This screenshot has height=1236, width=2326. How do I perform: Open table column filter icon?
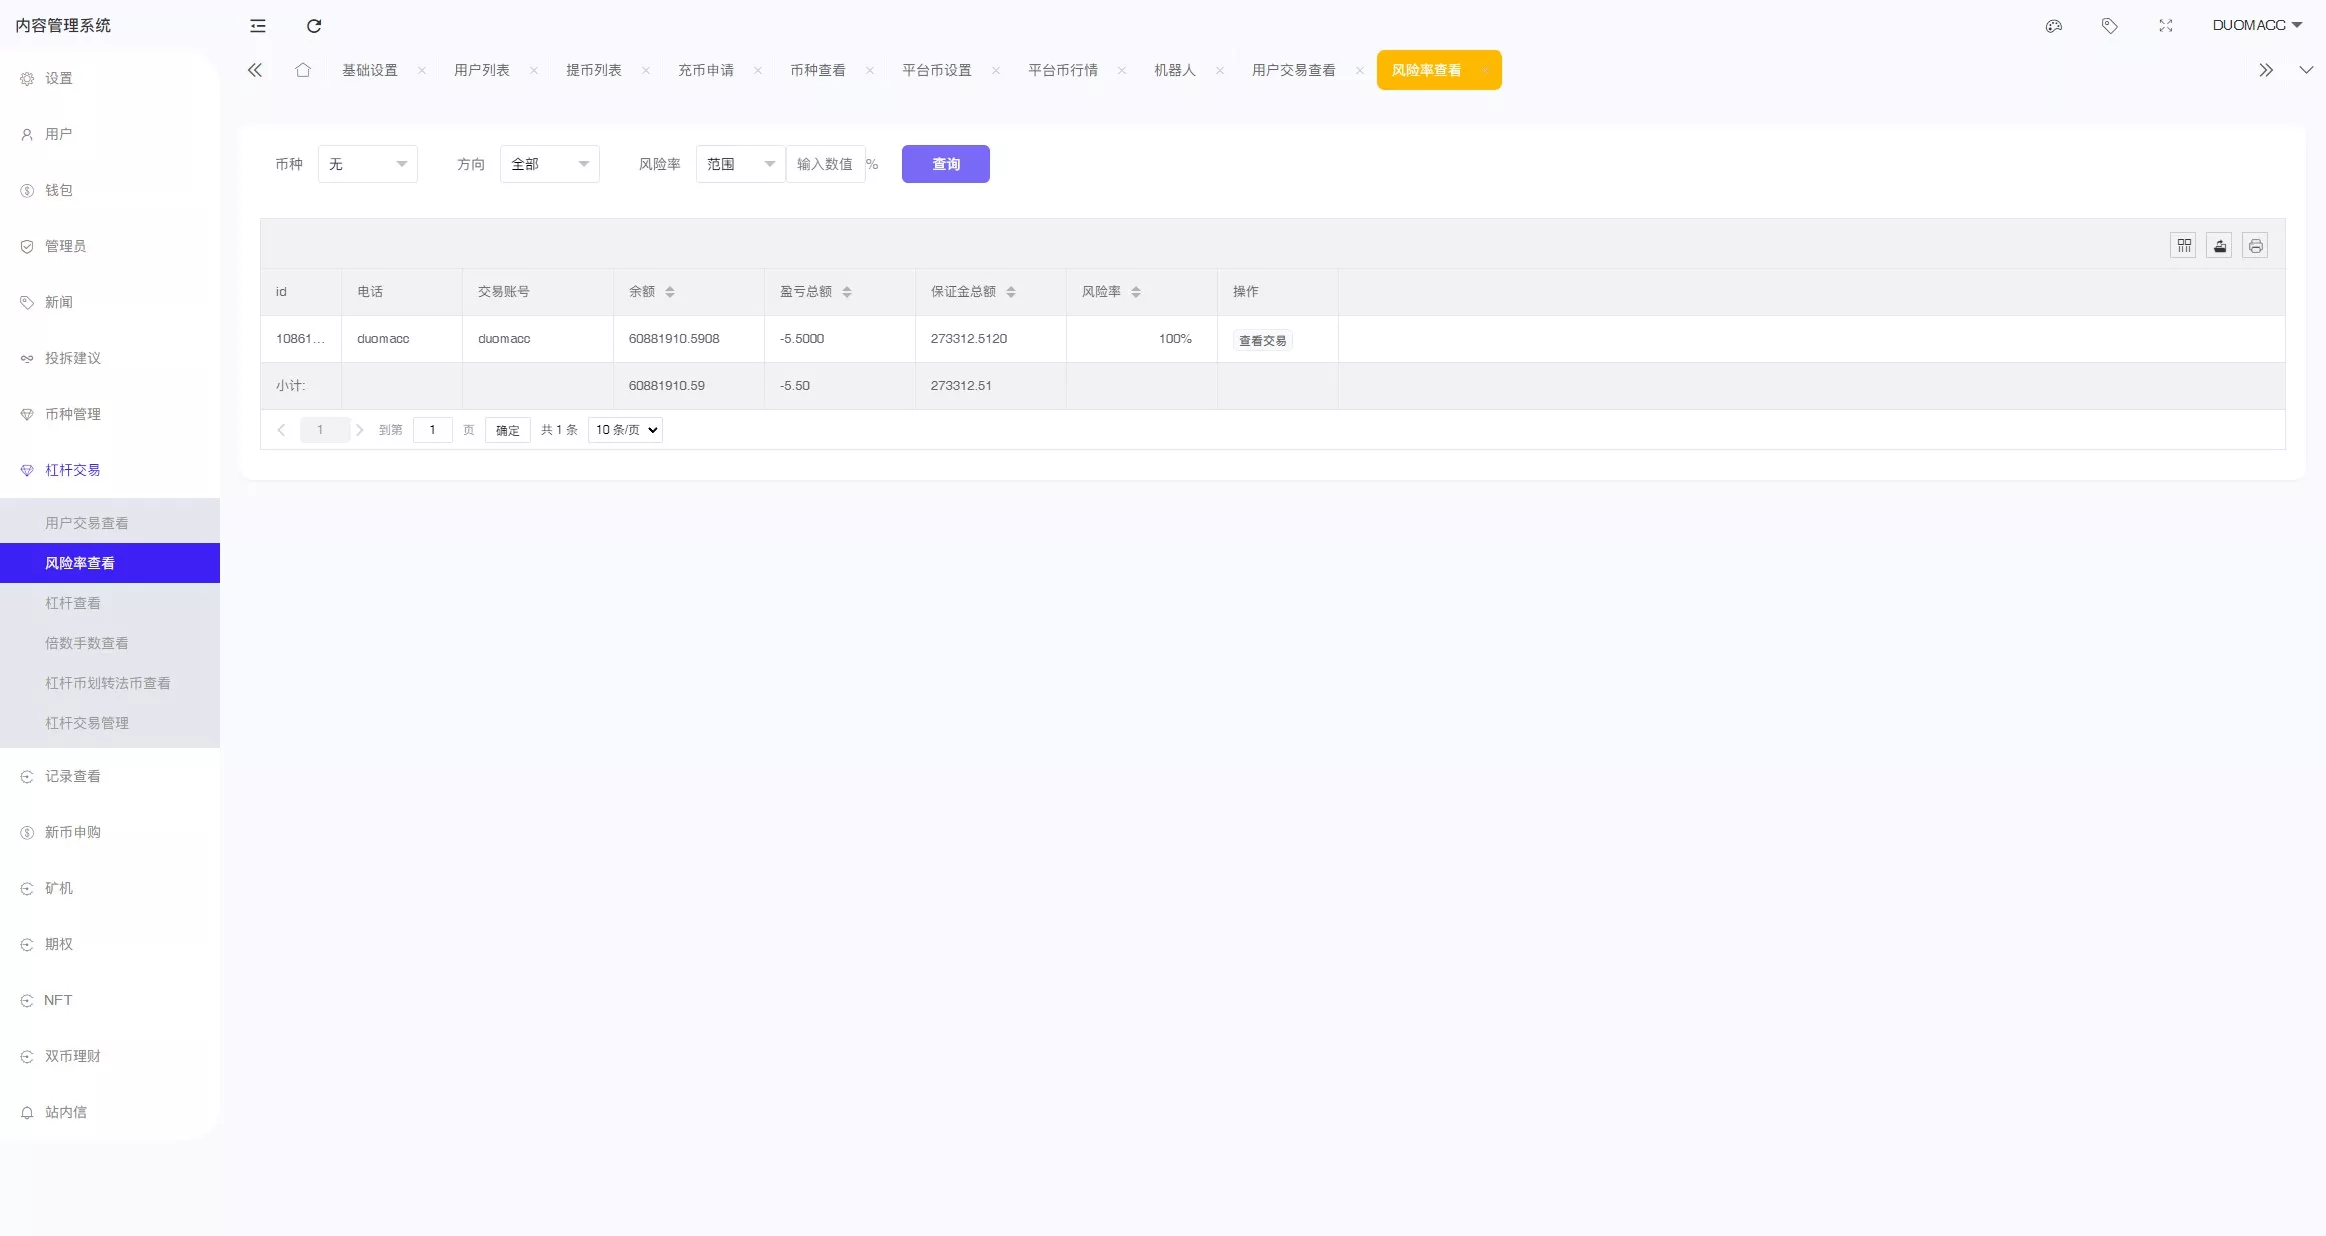point(2183,246)
